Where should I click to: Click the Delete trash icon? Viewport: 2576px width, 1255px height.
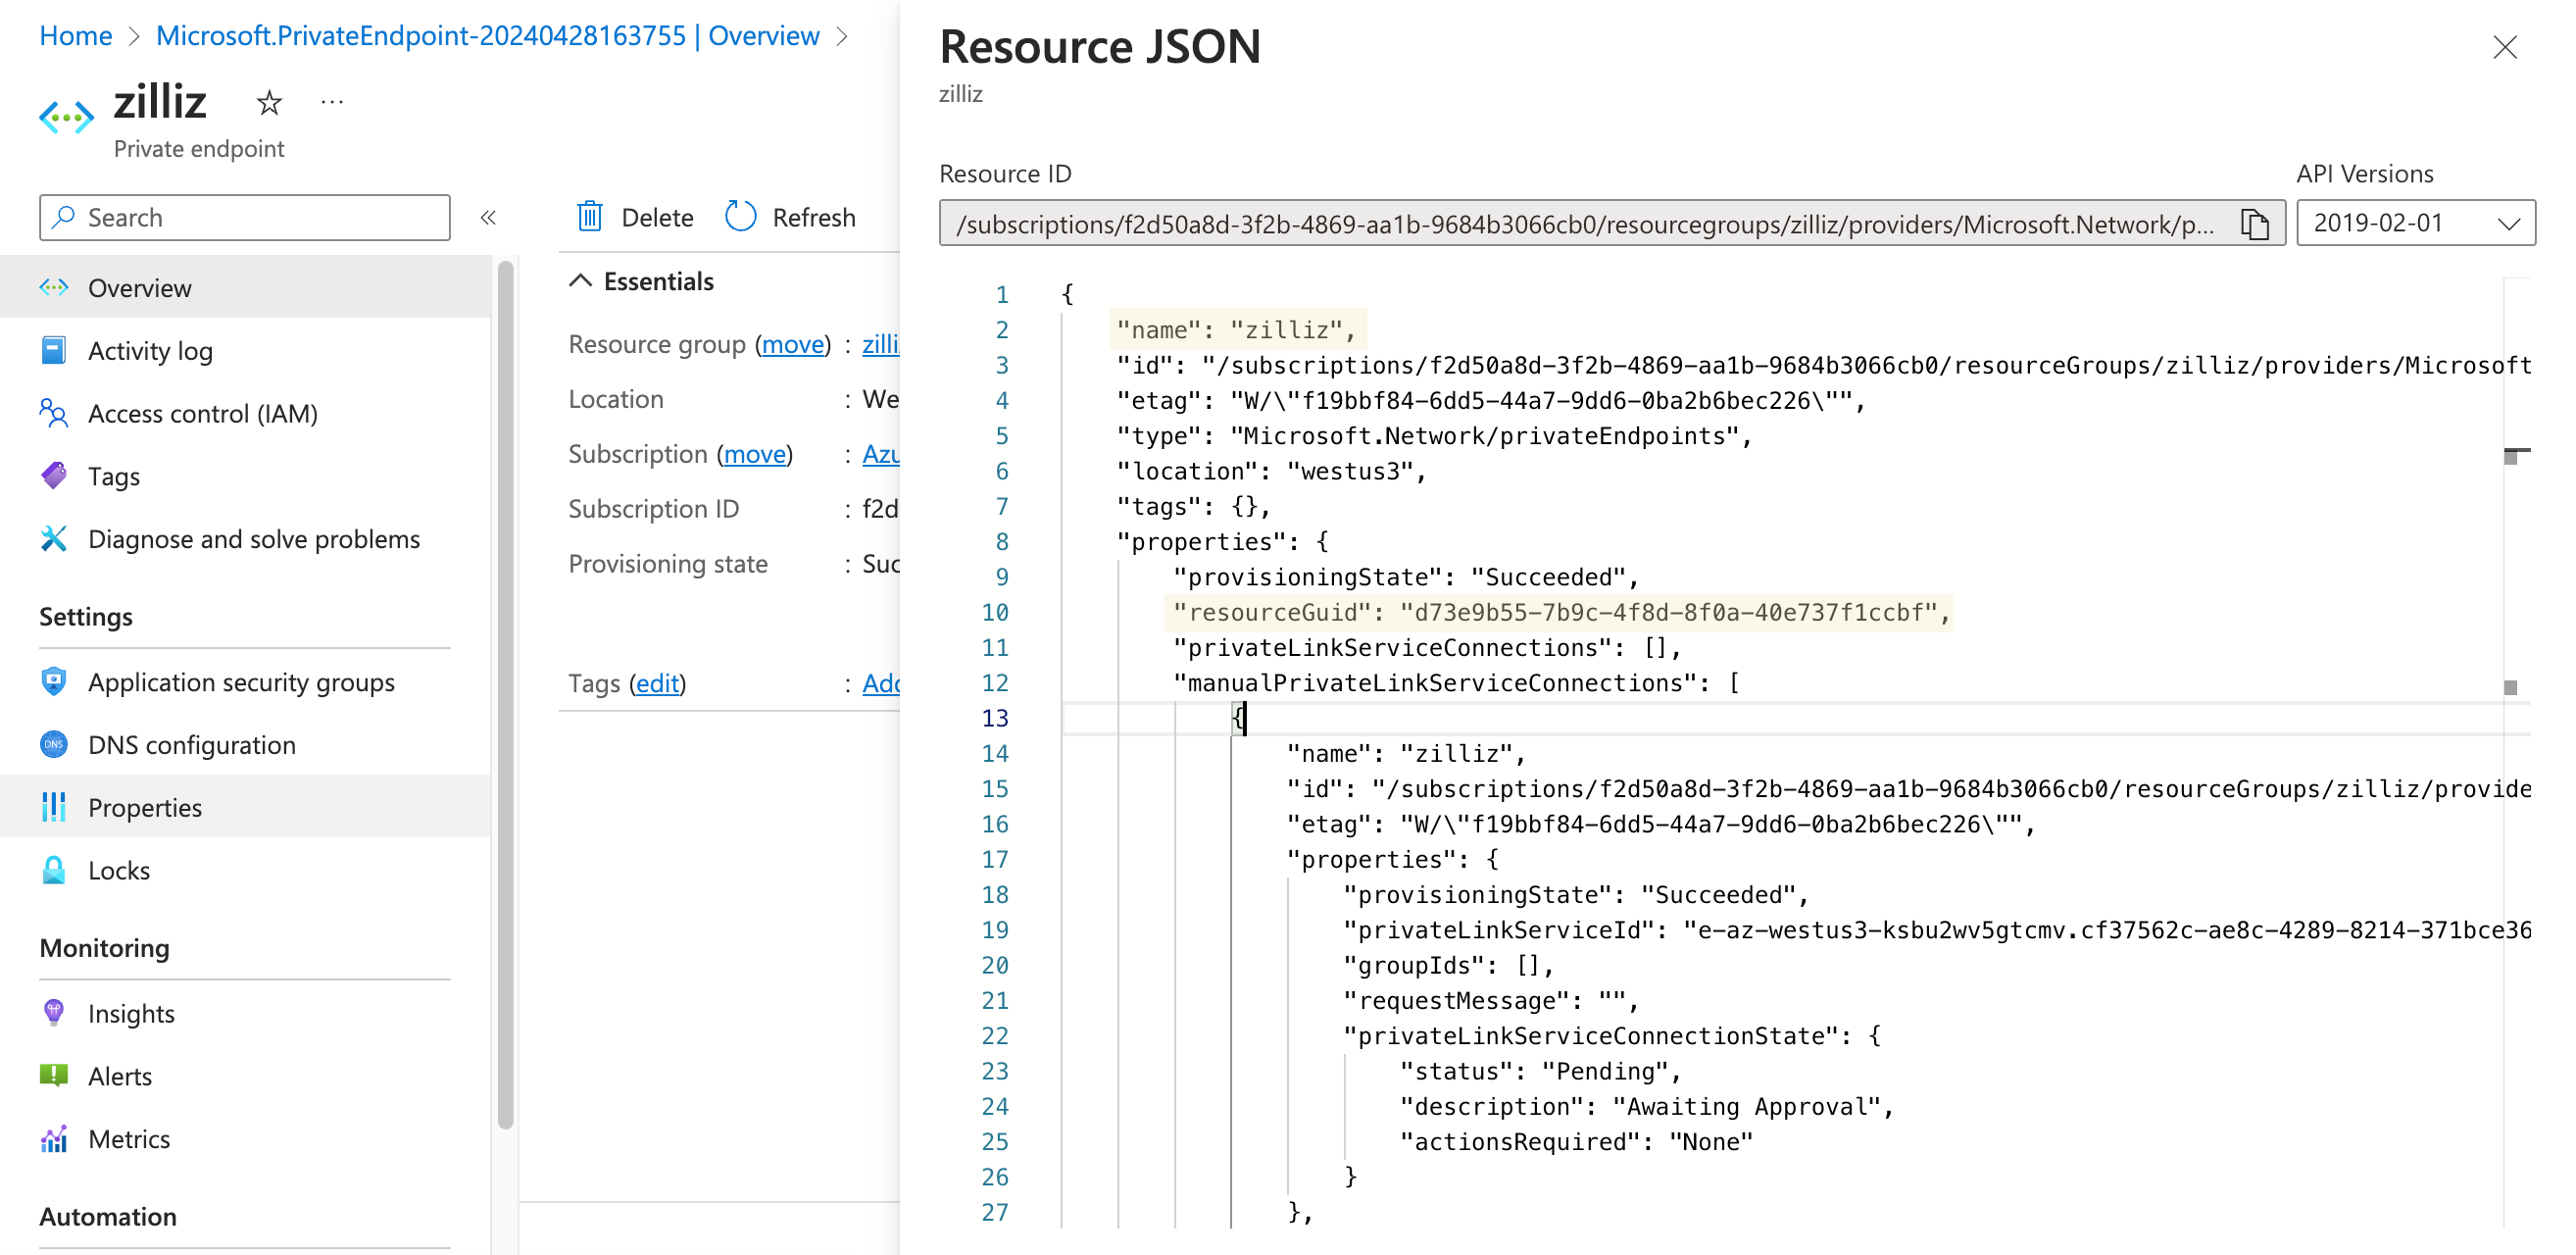pos(590,217)
